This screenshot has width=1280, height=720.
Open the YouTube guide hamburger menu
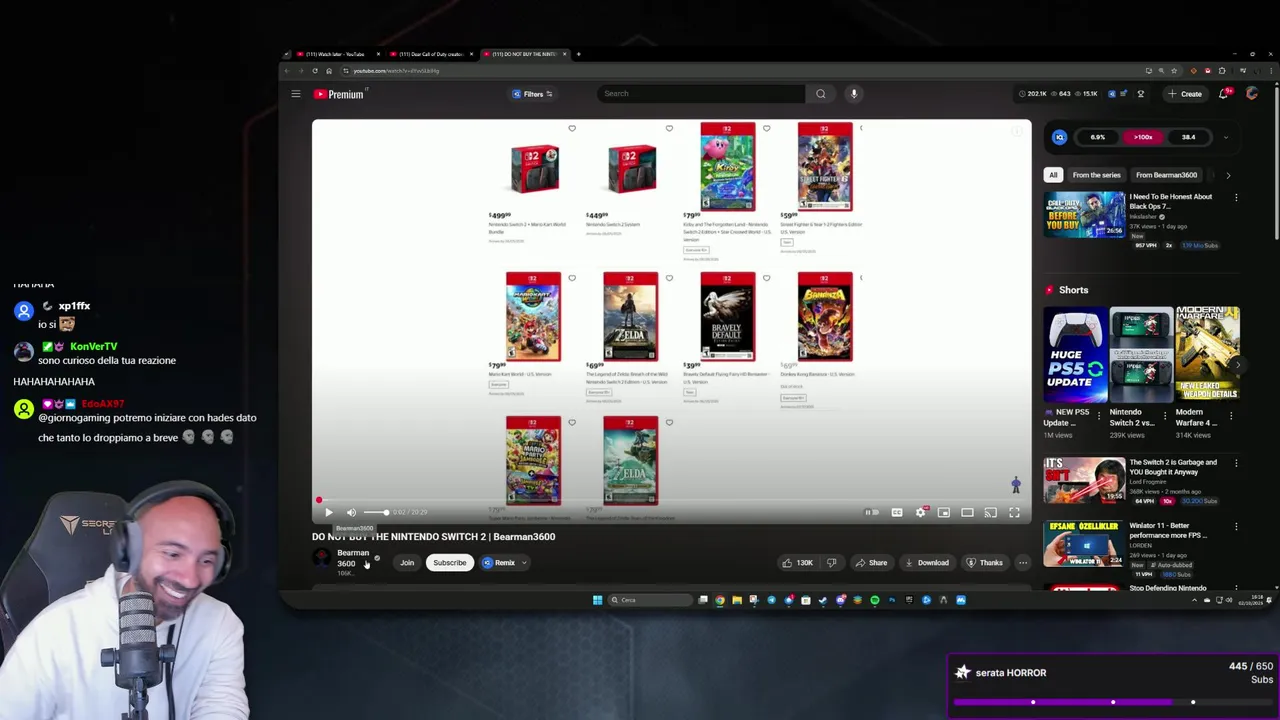click(x=296, y=94)
